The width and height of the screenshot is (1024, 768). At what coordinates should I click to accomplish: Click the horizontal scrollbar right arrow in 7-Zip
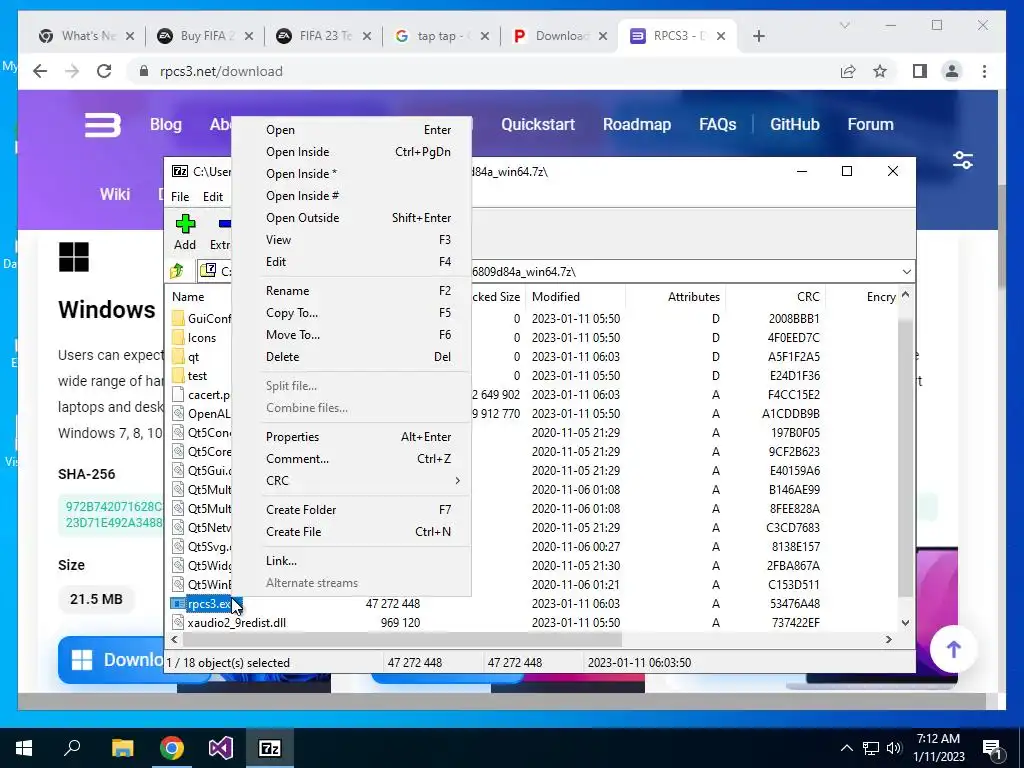(888, 639)
